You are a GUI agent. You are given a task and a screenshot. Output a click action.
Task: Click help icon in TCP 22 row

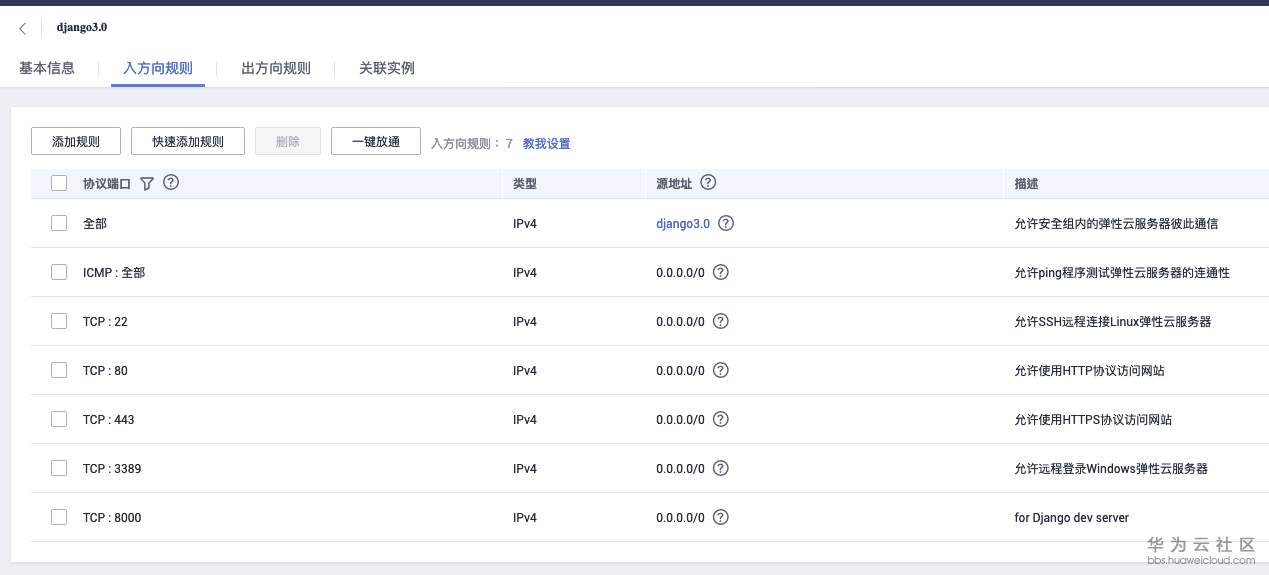[721, 321]
